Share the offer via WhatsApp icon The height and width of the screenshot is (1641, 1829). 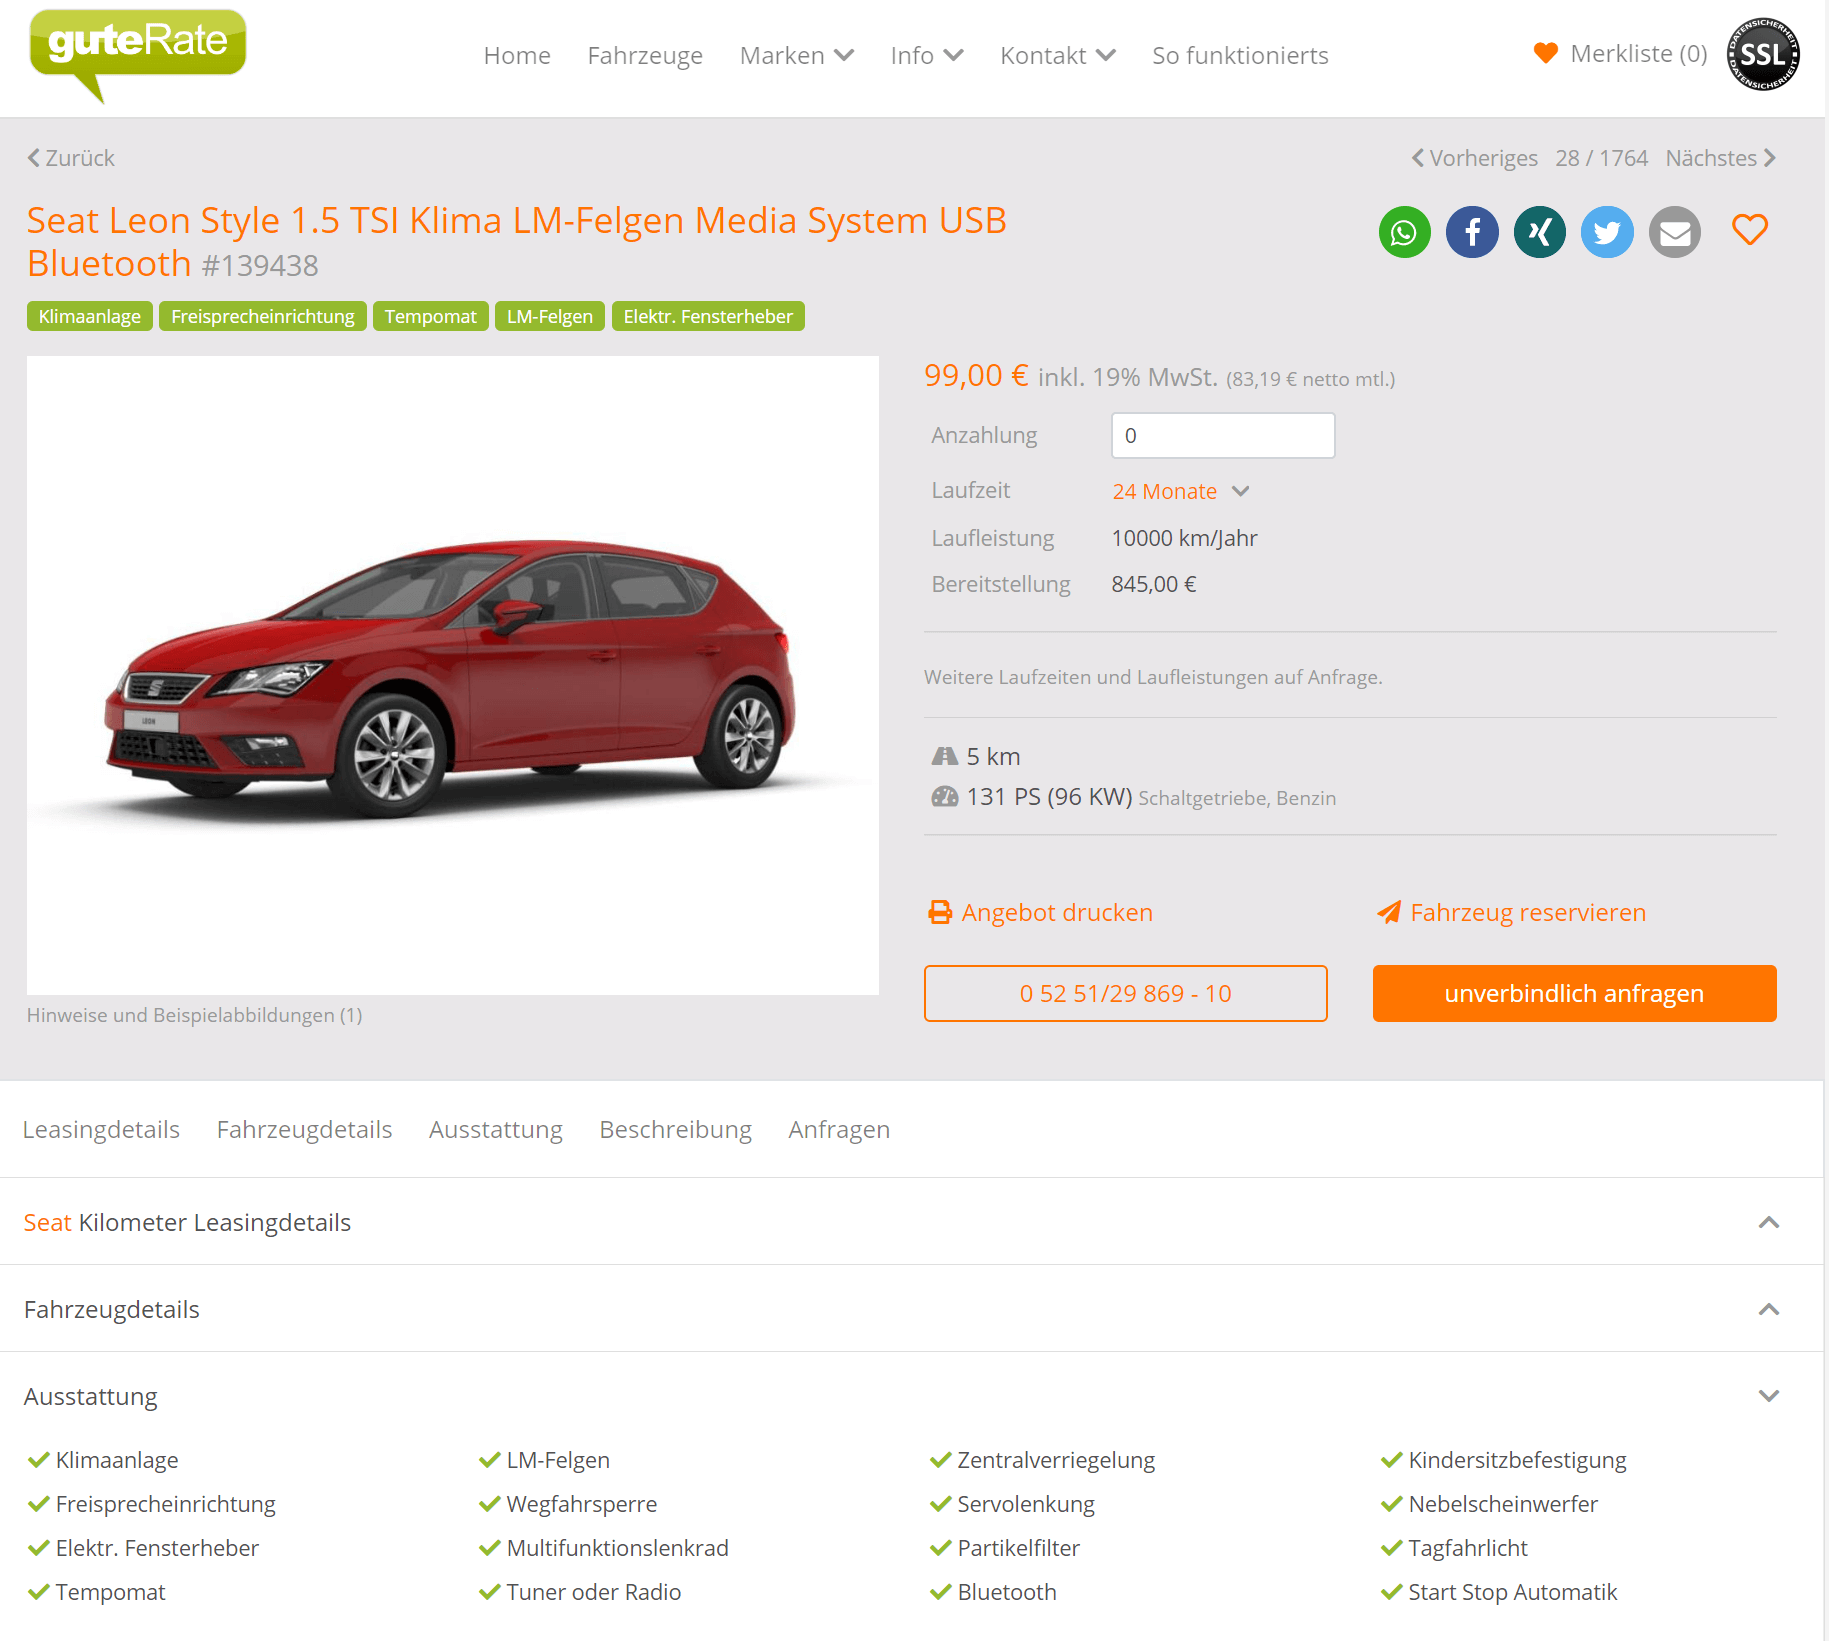pyautogui.click(x=1404, y=232)
